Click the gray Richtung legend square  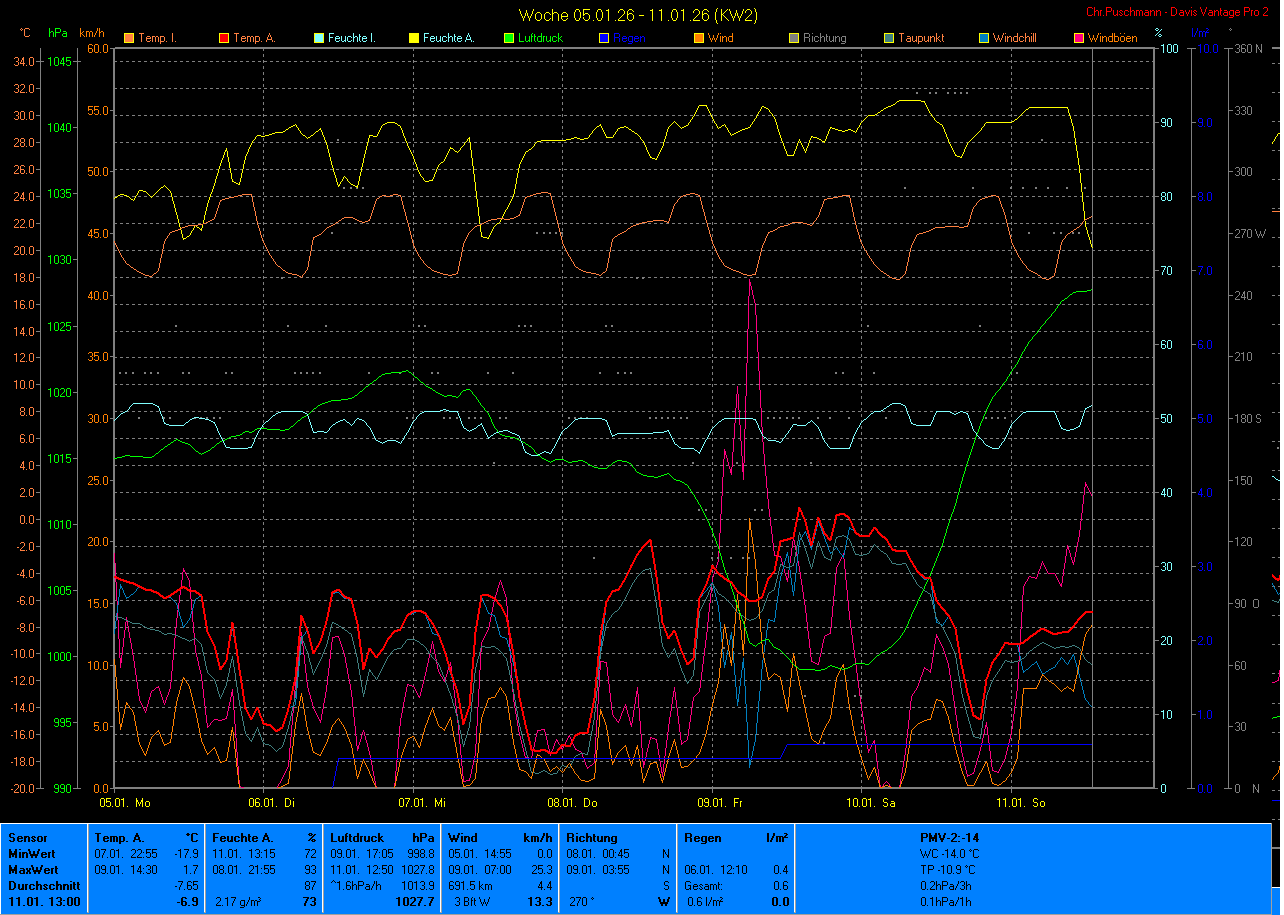pyautogui.click(x=793, y=39)
